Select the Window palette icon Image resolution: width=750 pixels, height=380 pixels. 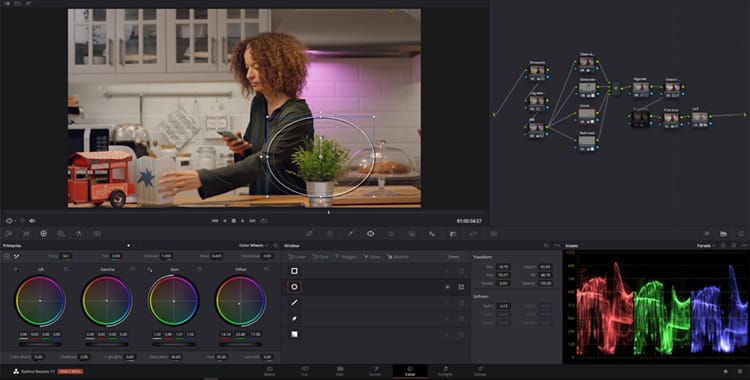pos(370,234)
